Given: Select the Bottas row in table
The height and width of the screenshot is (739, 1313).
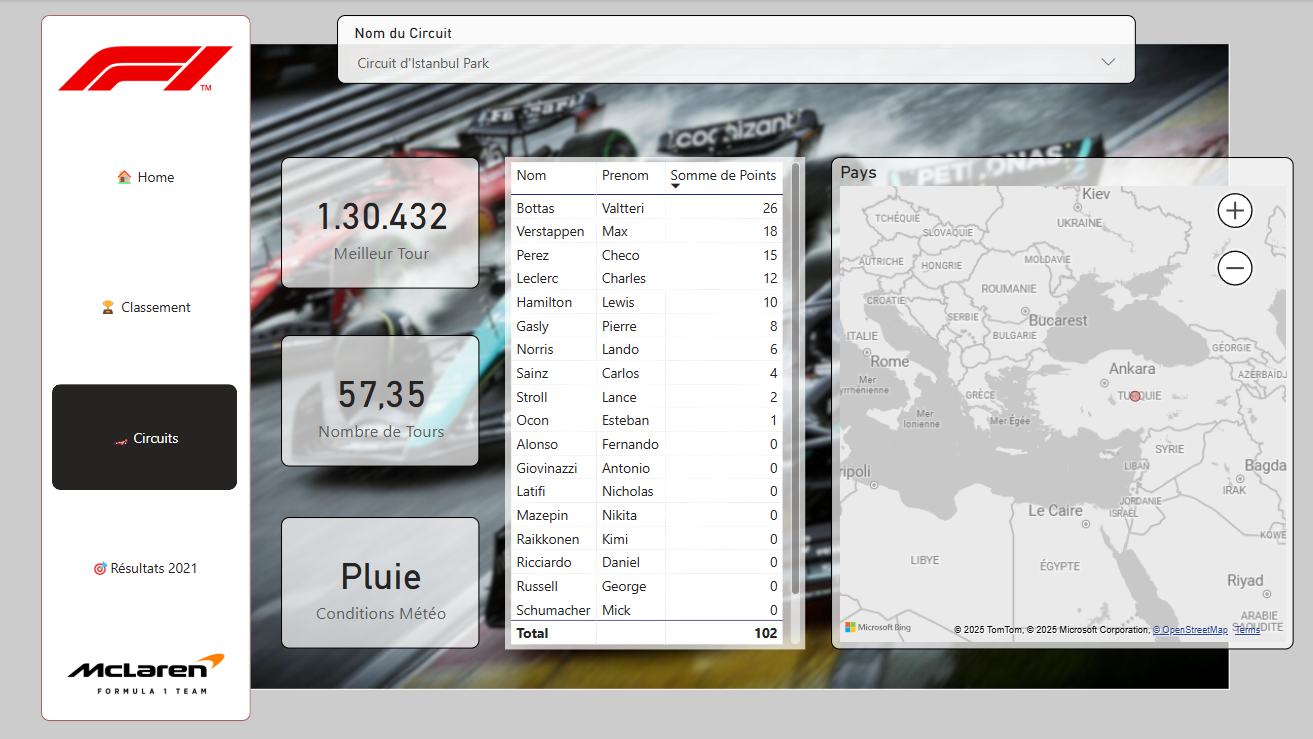Looking at the screenshot, I should click(x=535, y=208).
